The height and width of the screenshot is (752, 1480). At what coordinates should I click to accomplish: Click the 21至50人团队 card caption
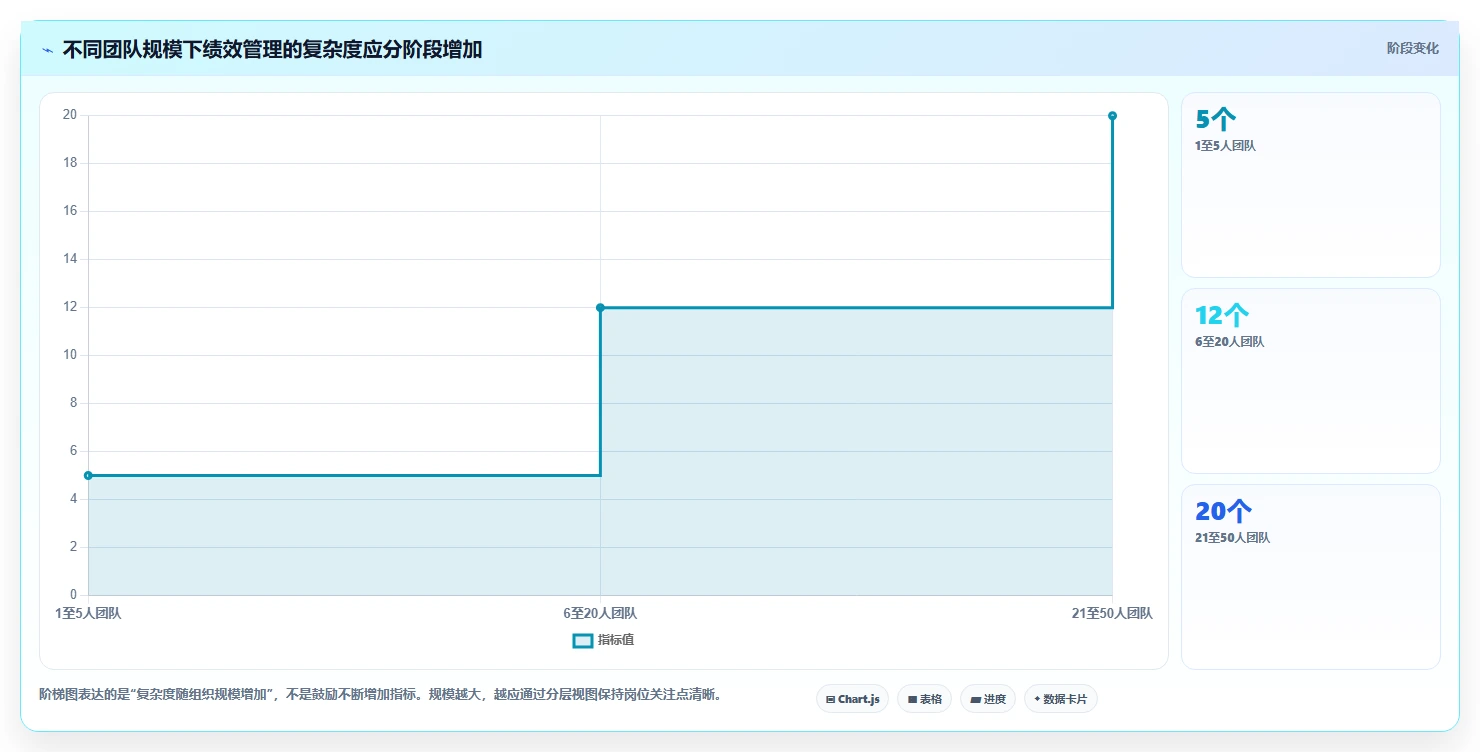(x=1232, y=538)
